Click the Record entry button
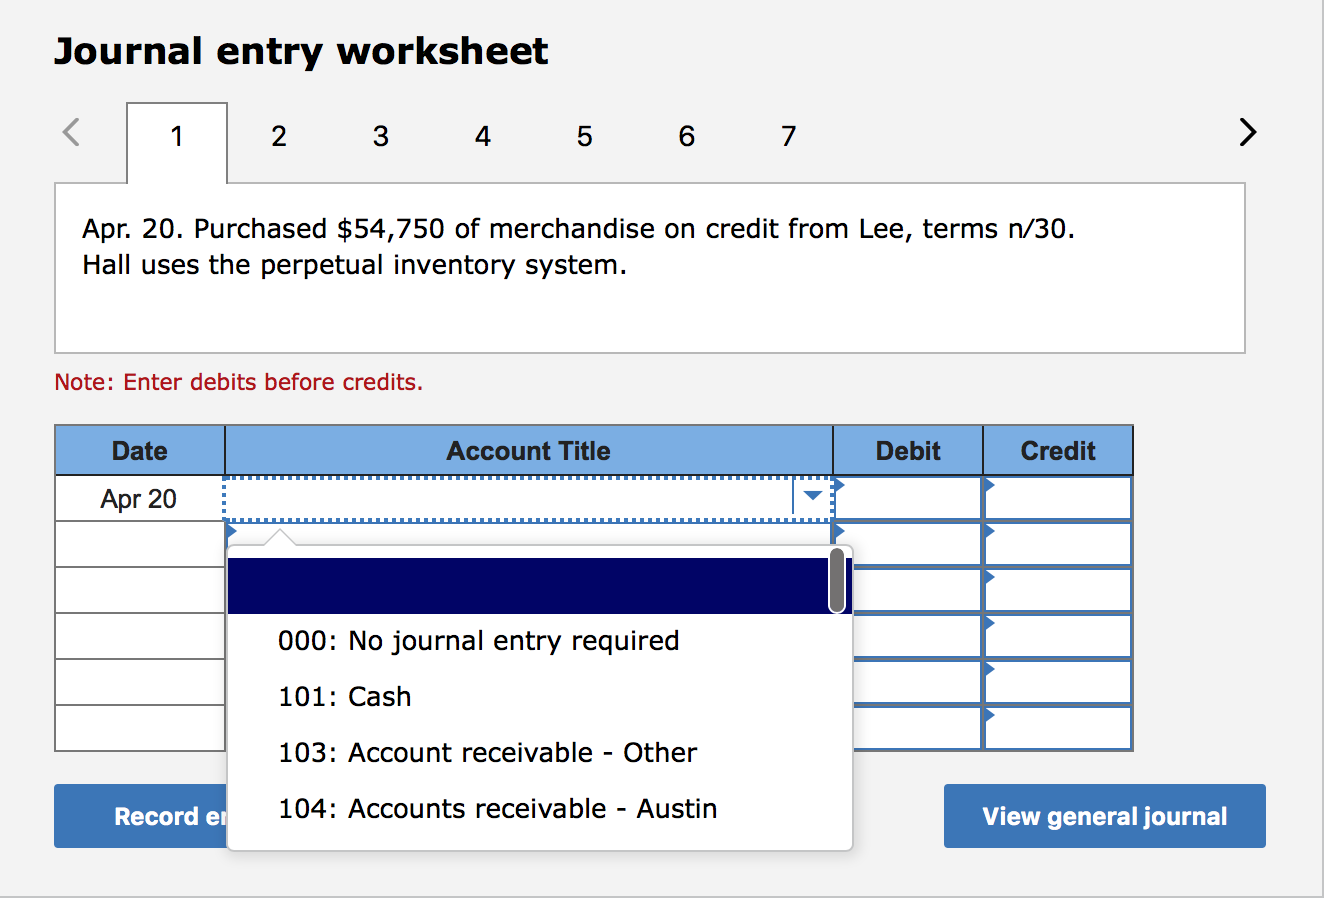The width and height of the screenshot is (1330, 914). (141, 816)
